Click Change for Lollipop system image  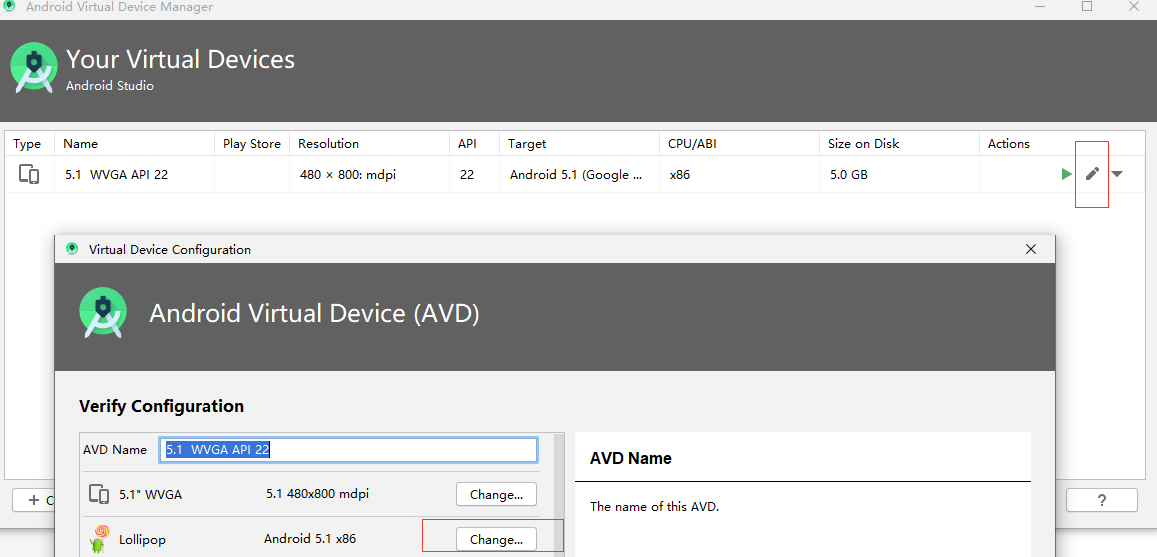(x=496, y=539)
